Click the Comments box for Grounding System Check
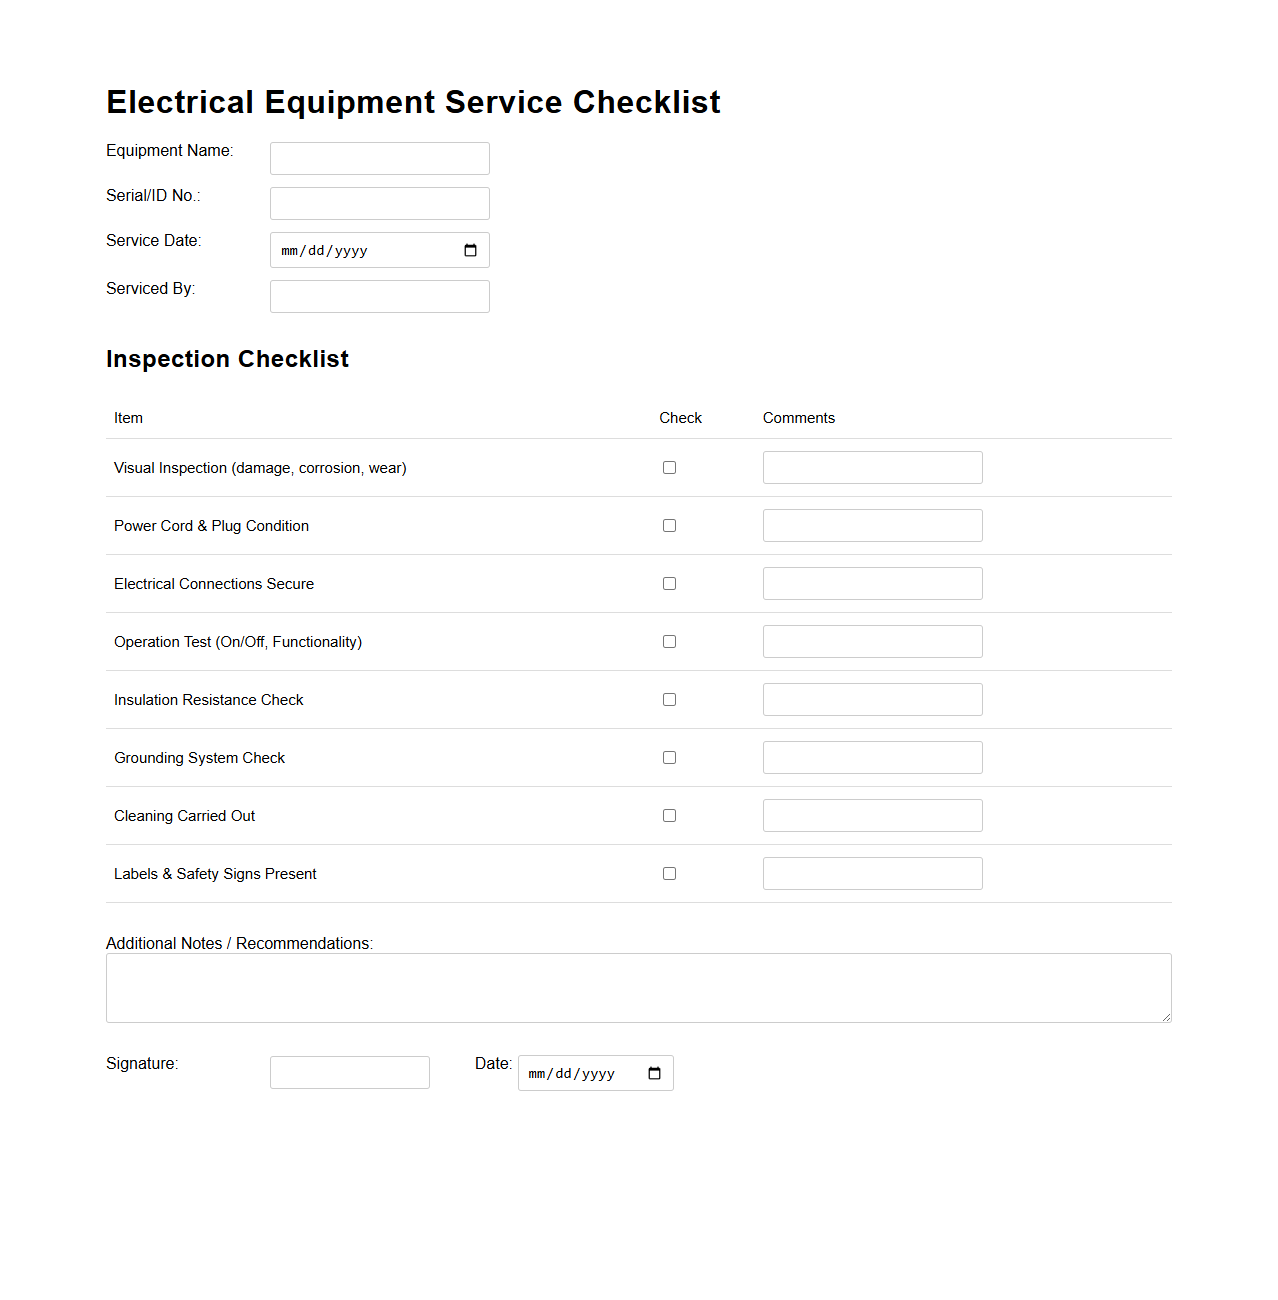1278x1300 pixels. click(872, 757)
